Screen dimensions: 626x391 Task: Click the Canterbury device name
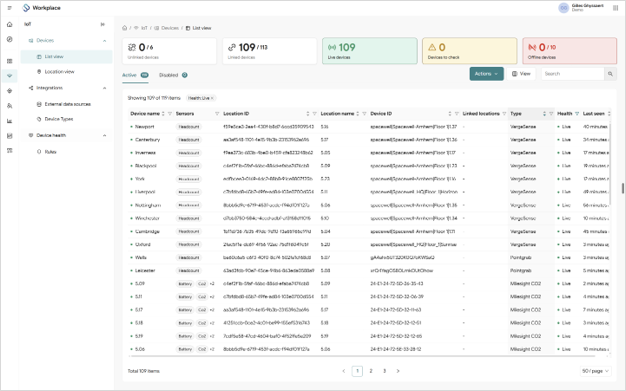147,140
